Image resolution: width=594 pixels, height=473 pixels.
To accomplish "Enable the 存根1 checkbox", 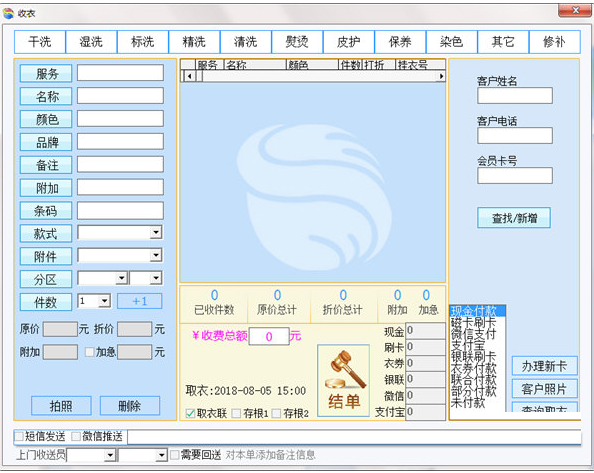I will (236, 414).
